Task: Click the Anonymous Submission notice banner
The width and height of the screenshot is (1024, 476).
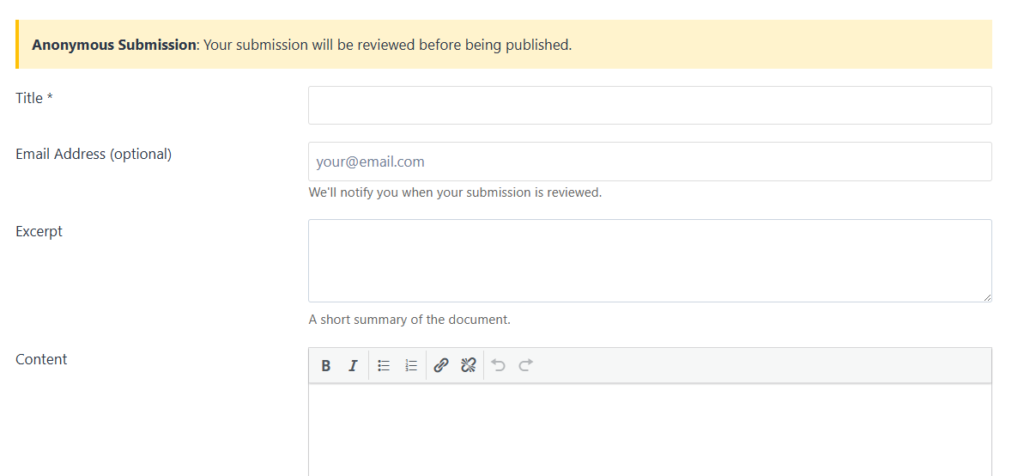Action: pyautogui.click(x=504, y=44)
